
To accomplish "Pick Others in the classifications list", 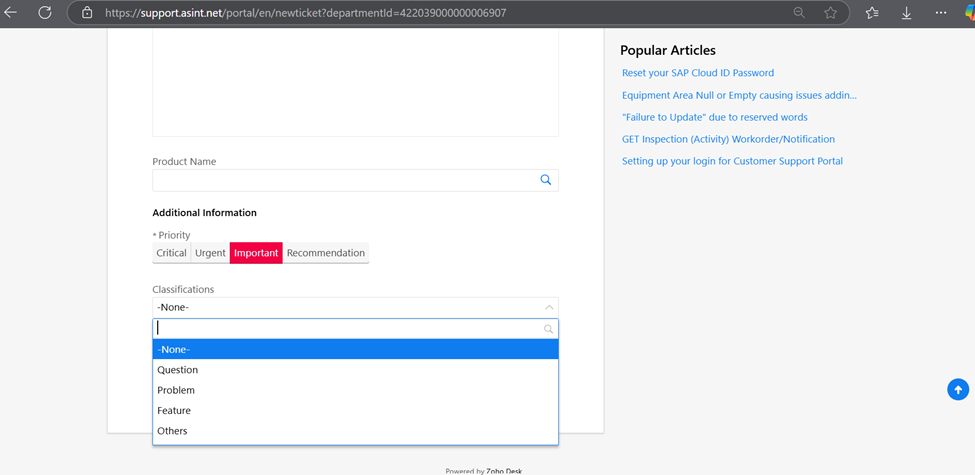I will coord(172,431).
